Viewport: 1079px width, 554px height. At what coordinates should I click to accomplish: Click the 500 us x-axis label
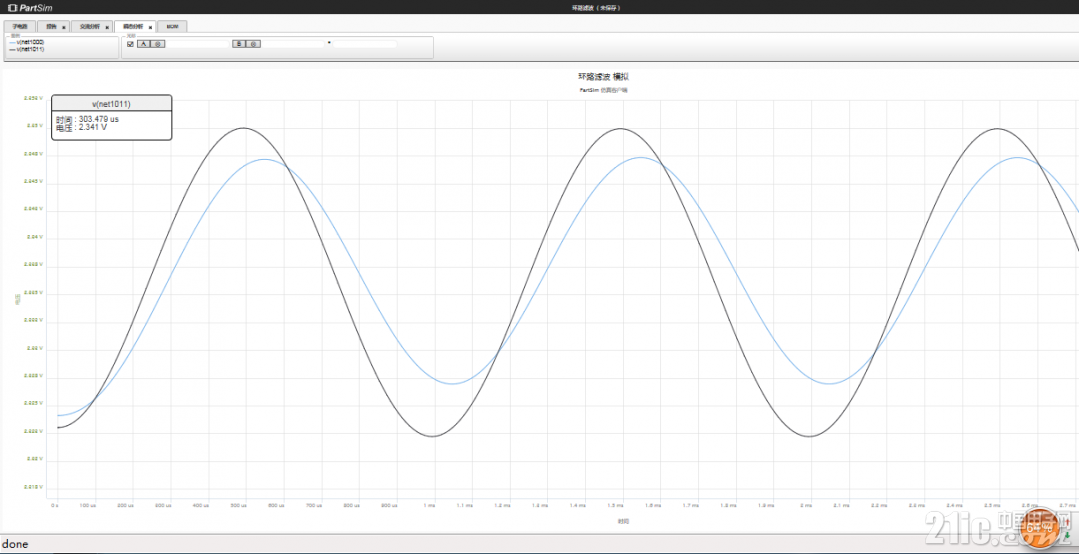click(x=238, y=505)
